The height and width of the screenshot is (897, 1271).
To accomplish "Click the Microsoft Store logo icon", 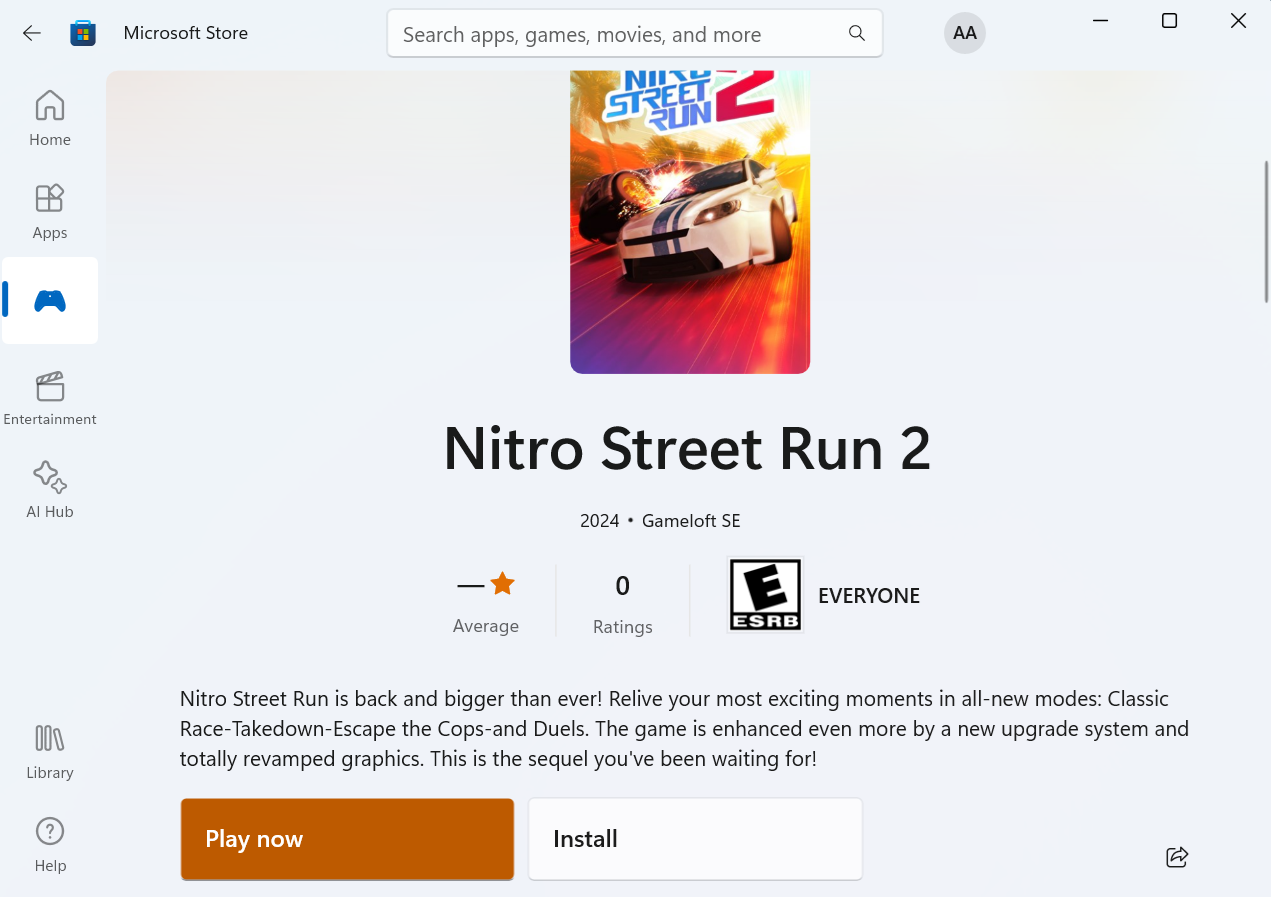I will click(x=83, y=33).
